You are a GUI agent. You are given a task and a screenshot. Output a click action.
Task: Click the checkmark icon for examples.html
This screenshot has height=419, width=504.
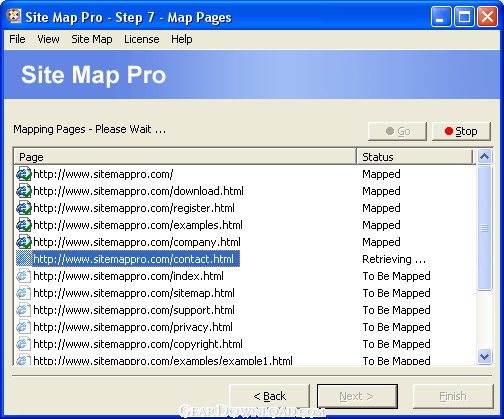point(24,225)
